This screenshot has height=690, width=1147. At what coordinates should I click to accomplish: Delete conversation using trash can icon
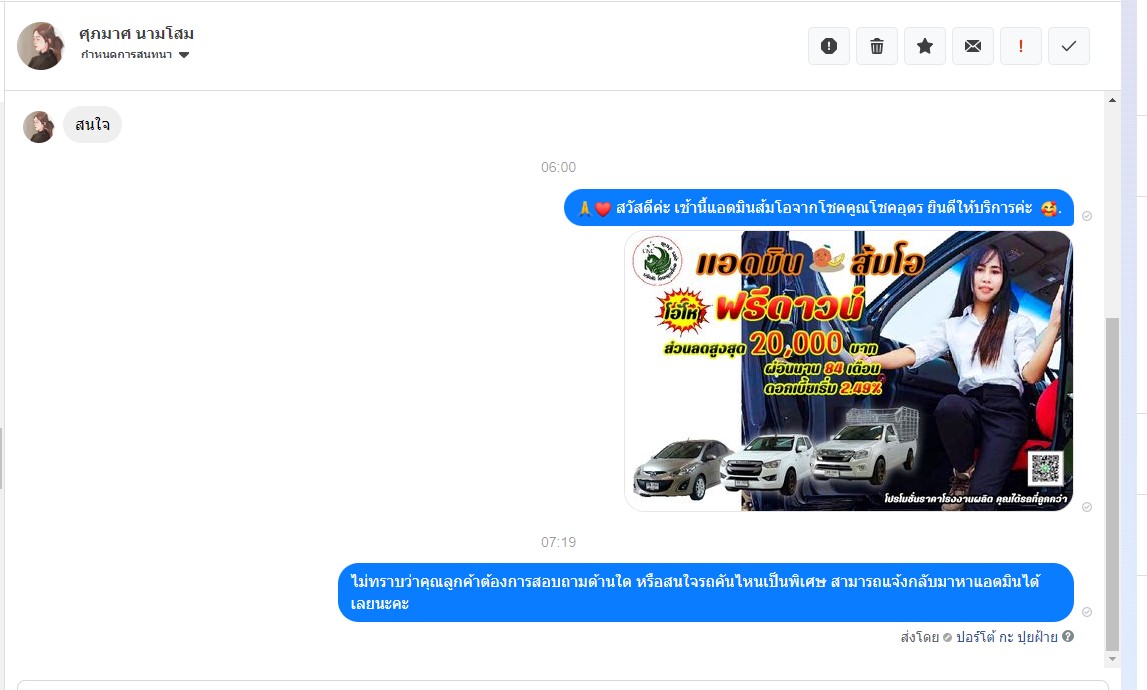point(877,46)
